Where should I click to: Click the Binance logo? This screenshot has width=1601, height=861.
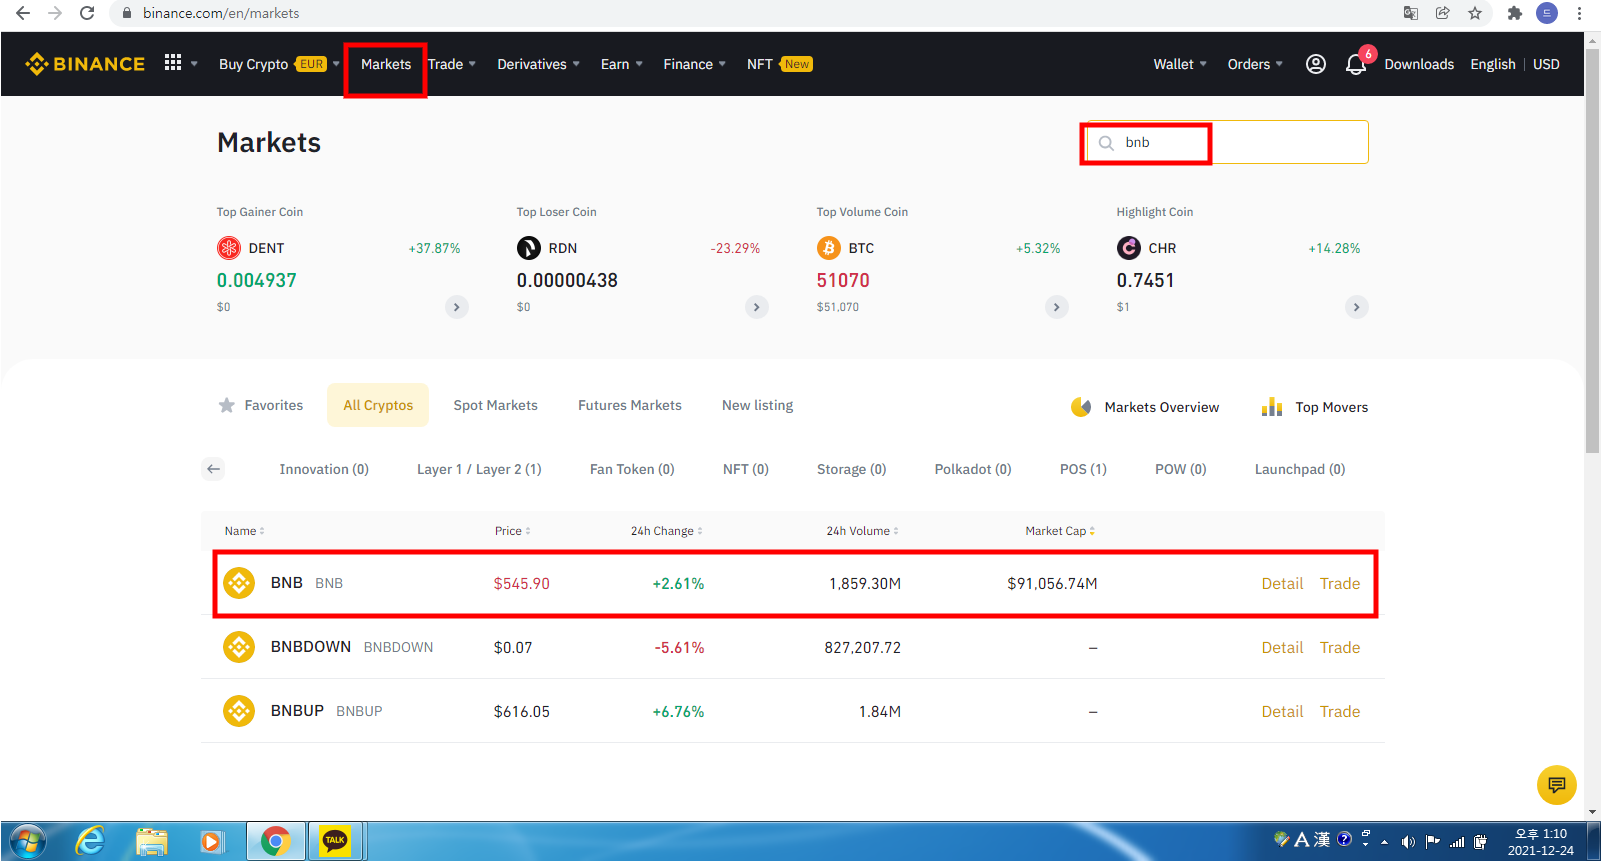click(85, 64)
